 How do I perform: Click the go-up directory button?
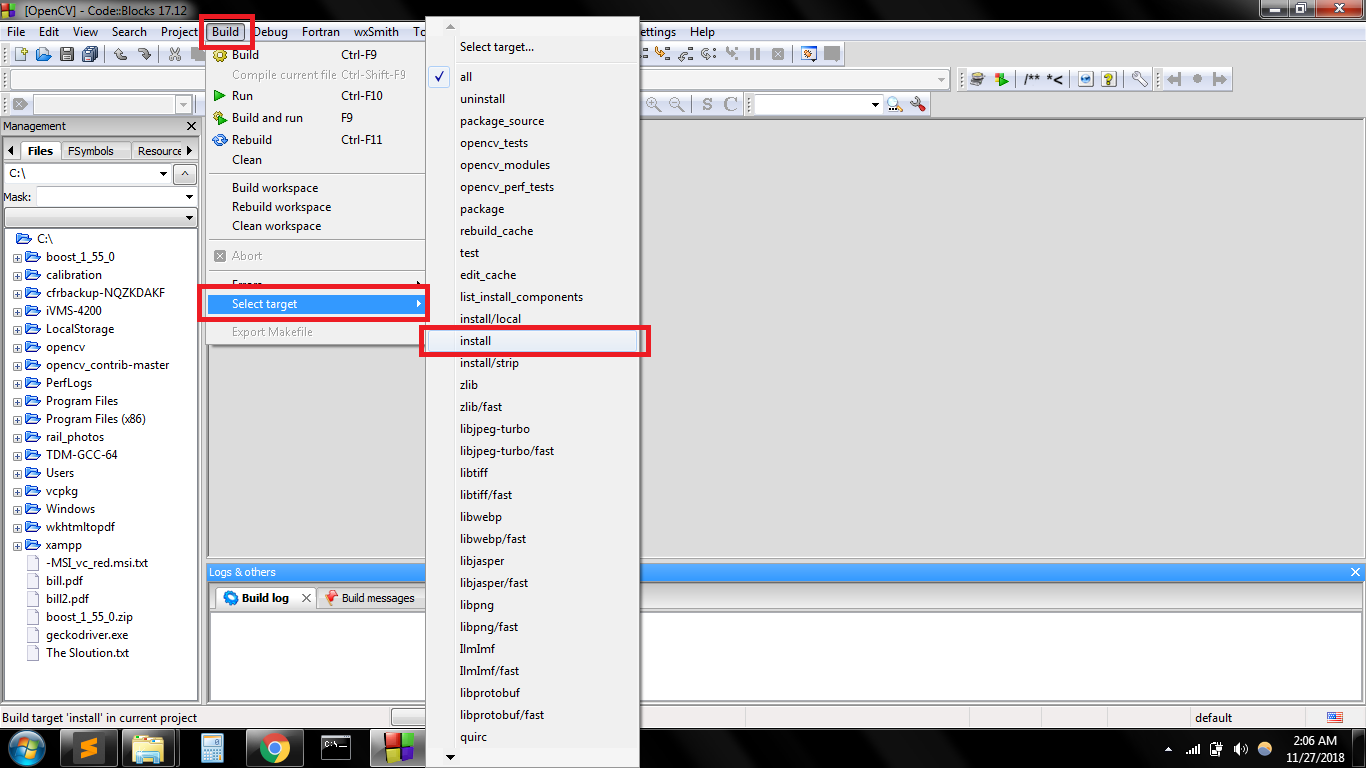coord(185,174)
